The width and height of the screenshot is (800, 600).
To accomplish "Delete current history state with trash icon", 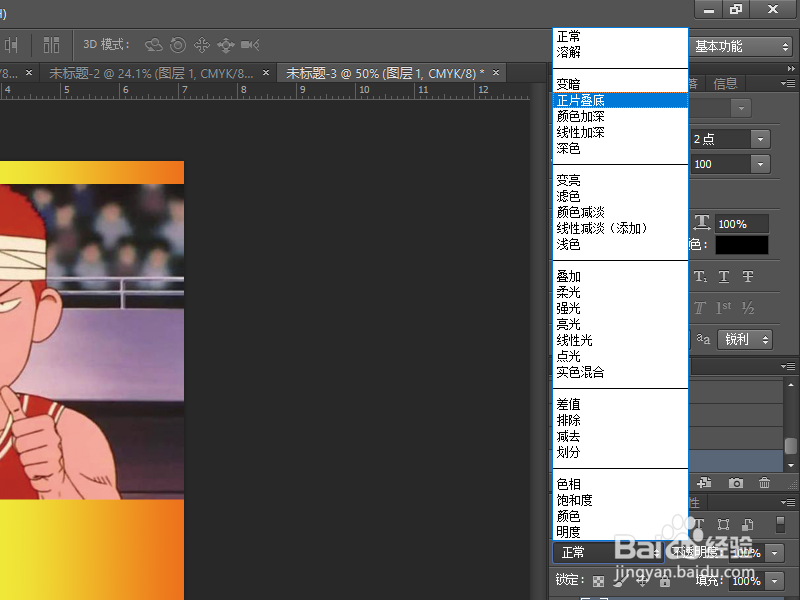I will [764, 483].
